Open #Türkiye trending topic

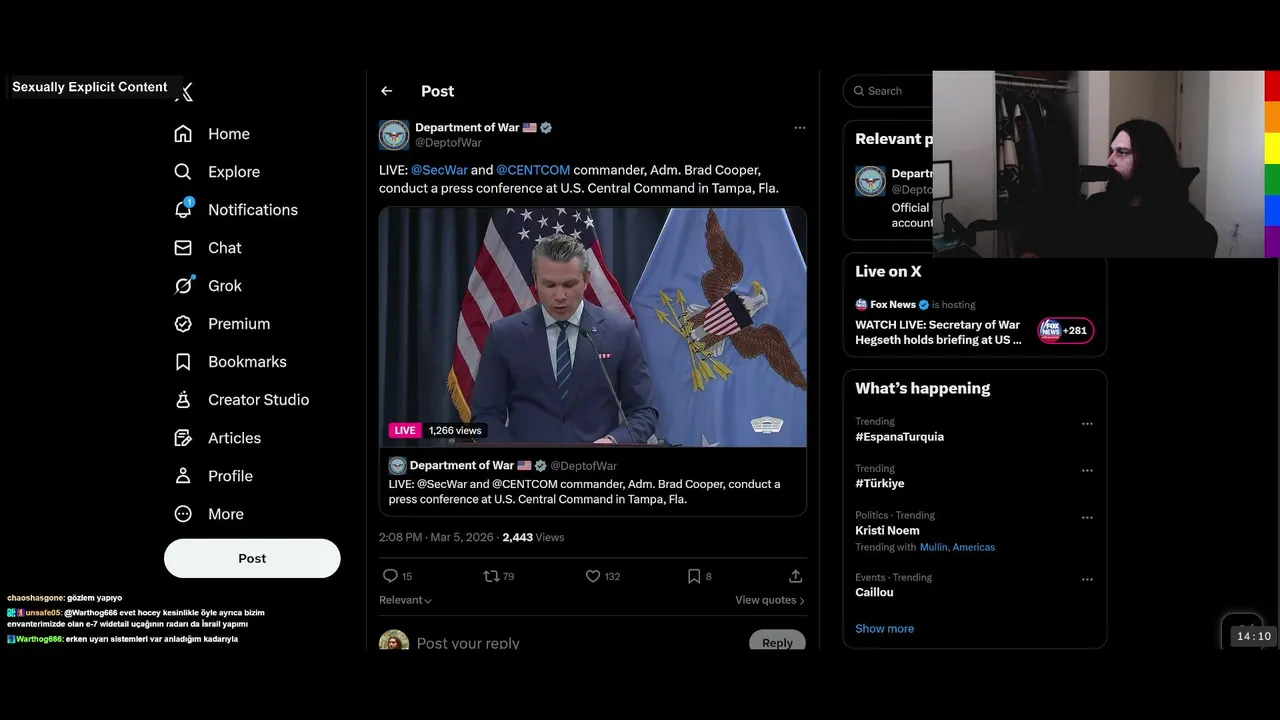tap(879, 484)
